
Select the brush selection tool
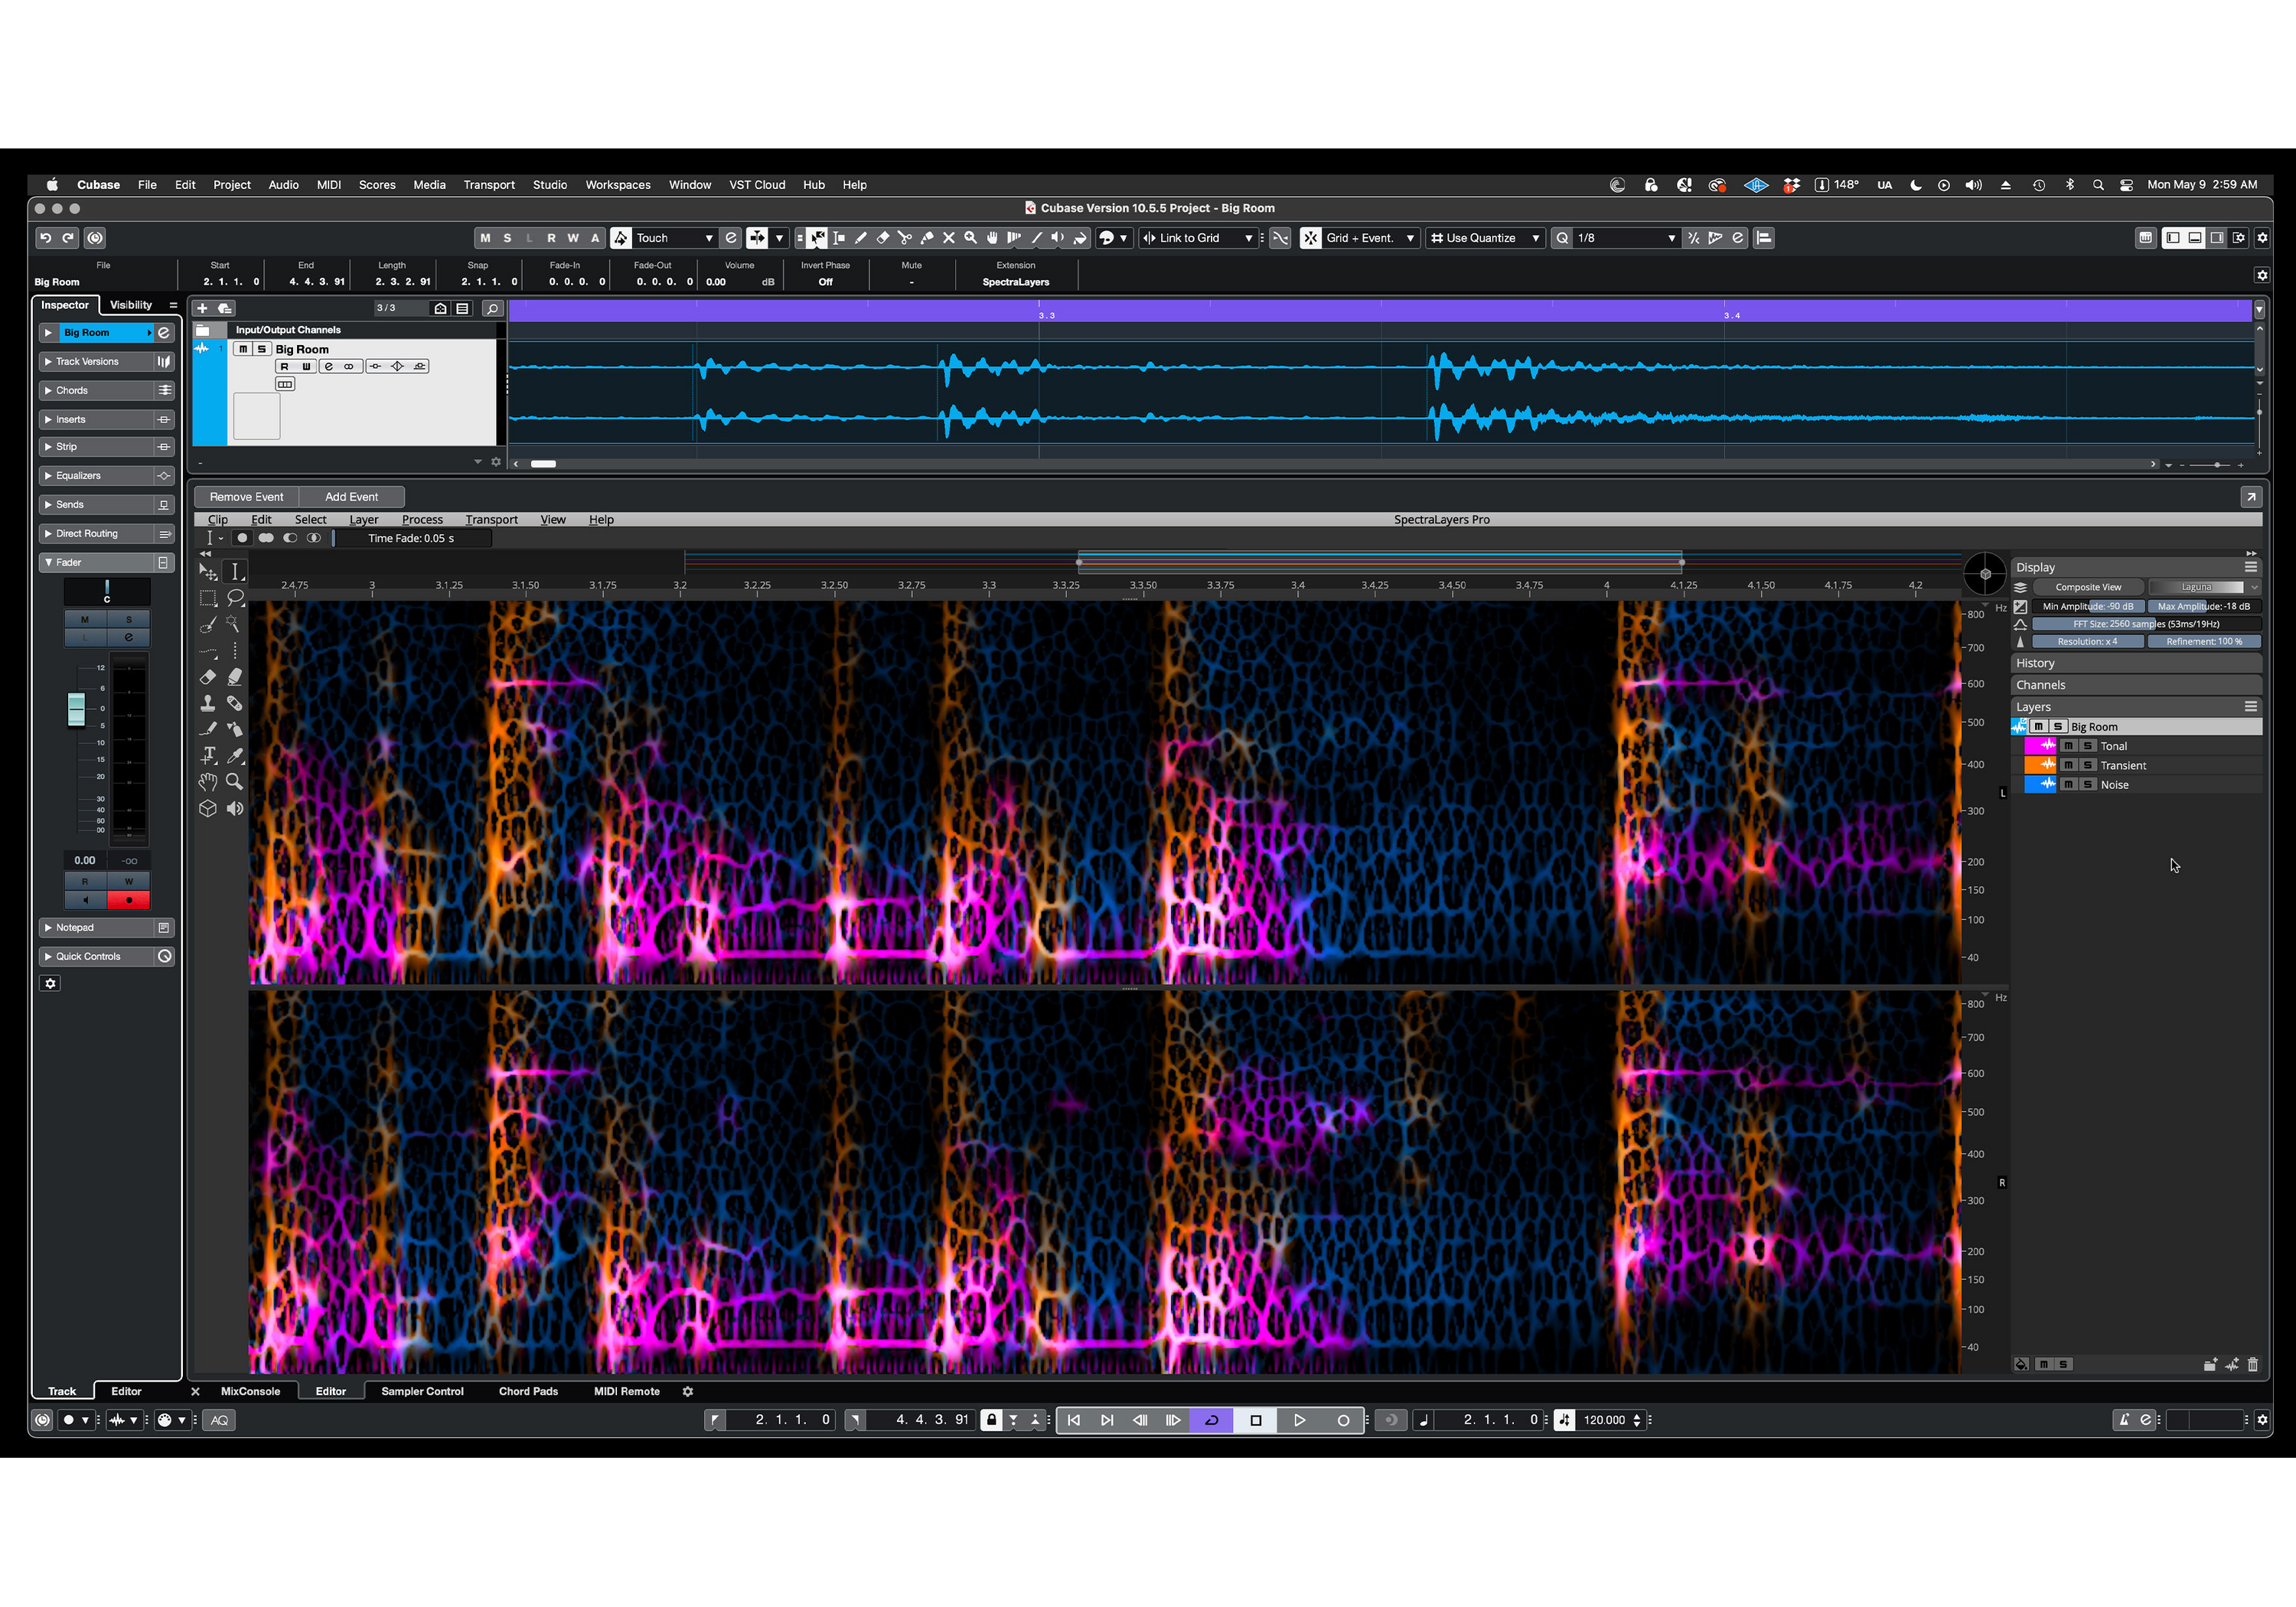(x=208, y=624)
